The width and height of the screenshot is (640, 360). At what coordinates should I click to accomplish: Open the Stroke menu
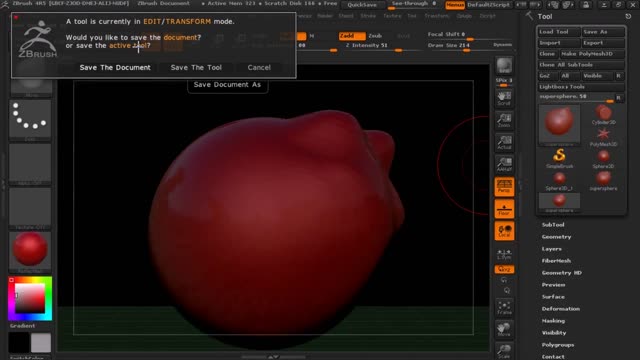368,16
